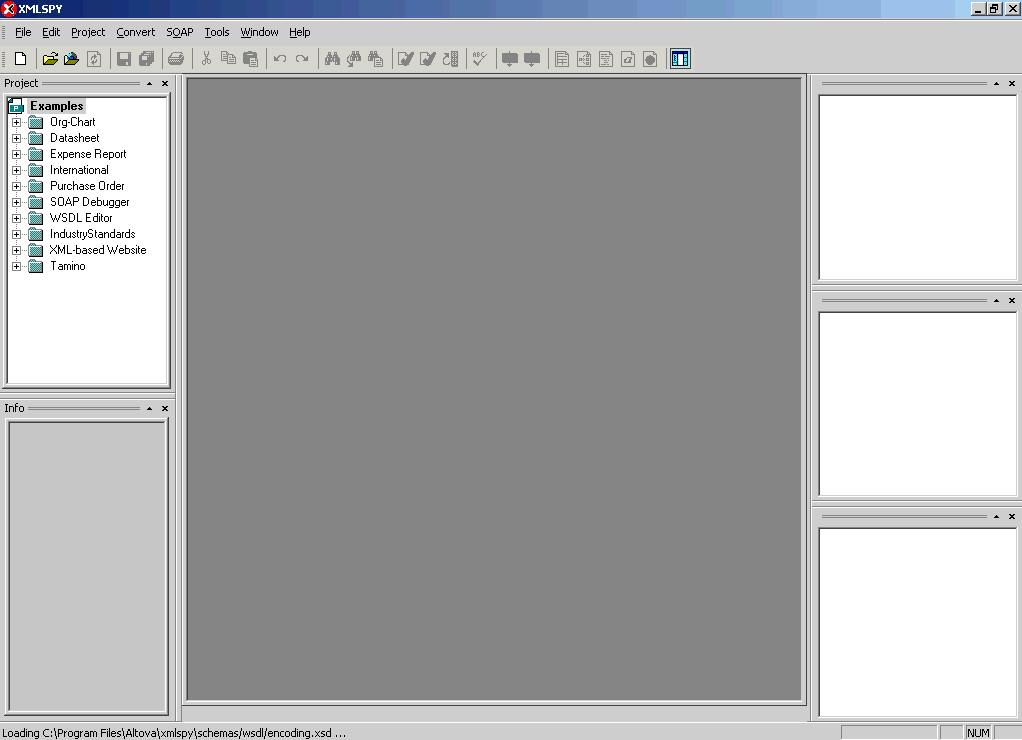
Task: Collapse the Info panel with arrow
Action: pyautogui.click(x=149, y=408)
